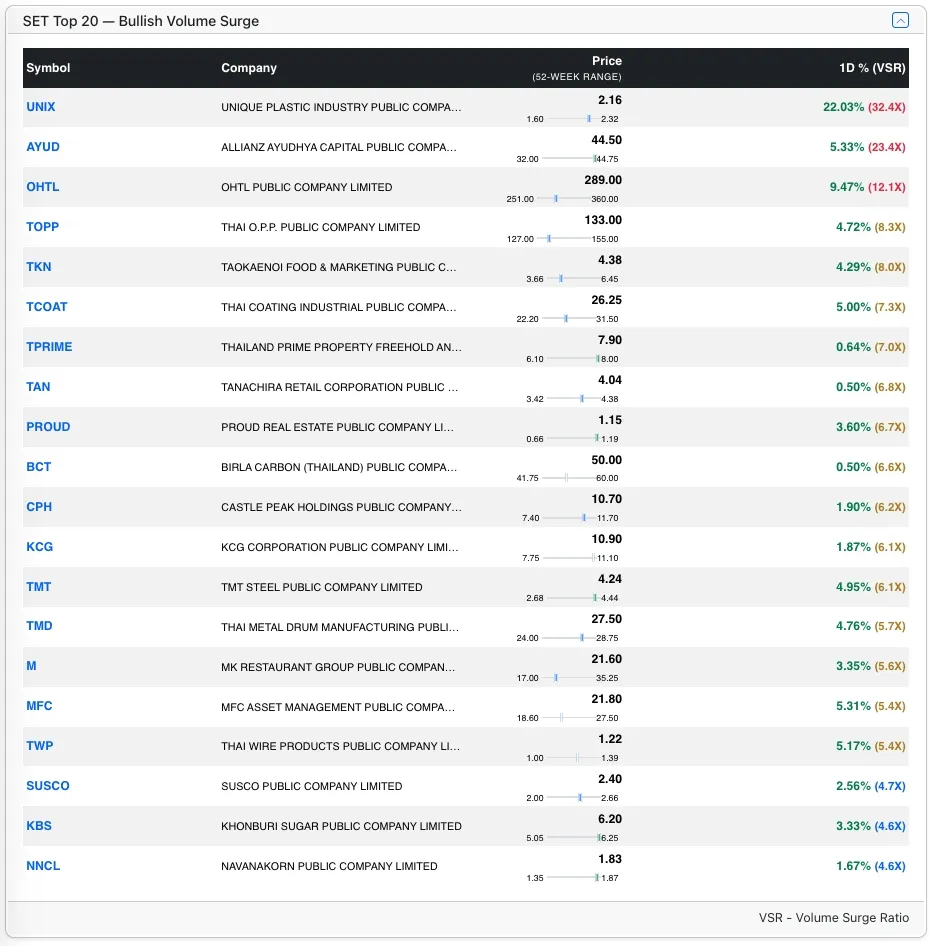Screen dimensions: 934x946
Task: Click M 52-week range bar marker
Action: pyautogui.click(x=556, y=678)
